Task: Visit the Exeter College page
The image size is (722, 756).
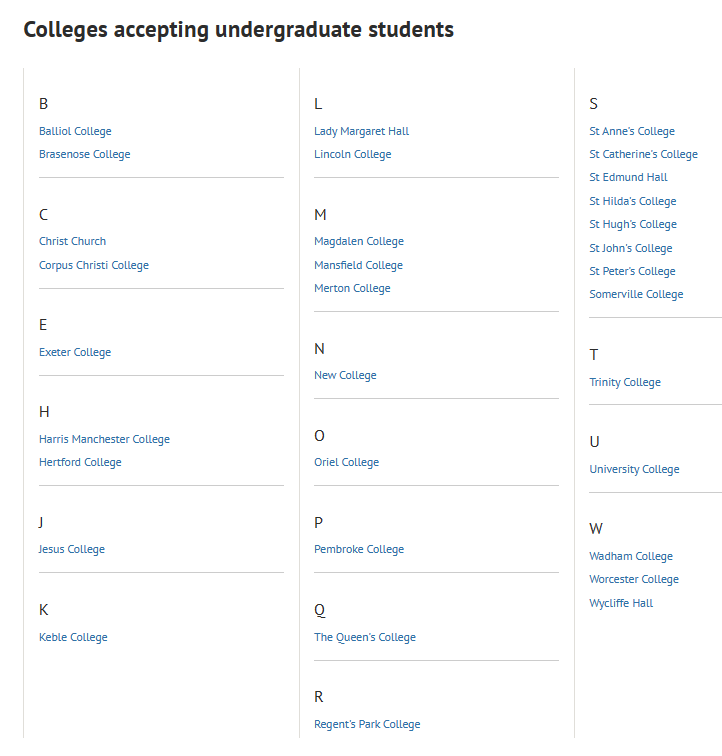Action: 75,352
